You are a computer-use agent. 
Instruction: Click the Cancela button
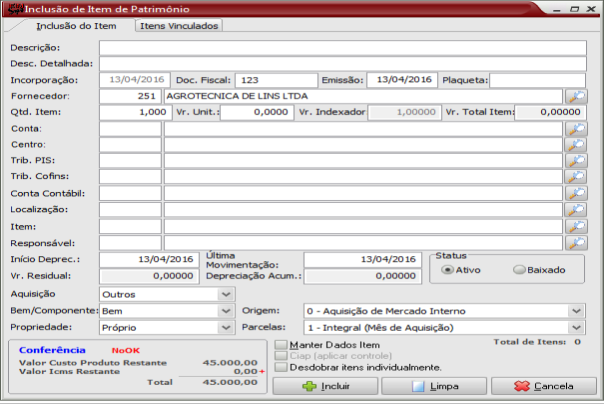(x=544, y=386)
